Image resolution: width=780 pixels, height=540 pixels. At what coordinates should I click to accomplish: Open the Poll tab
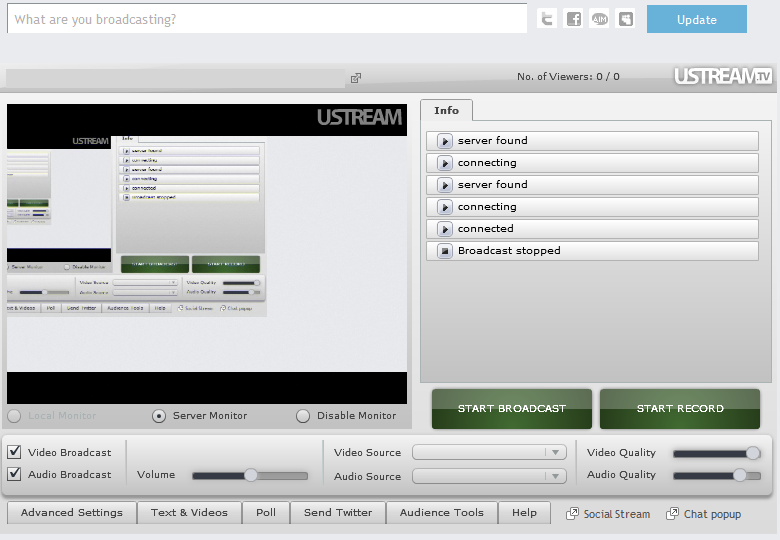click(x=266, y=513)
